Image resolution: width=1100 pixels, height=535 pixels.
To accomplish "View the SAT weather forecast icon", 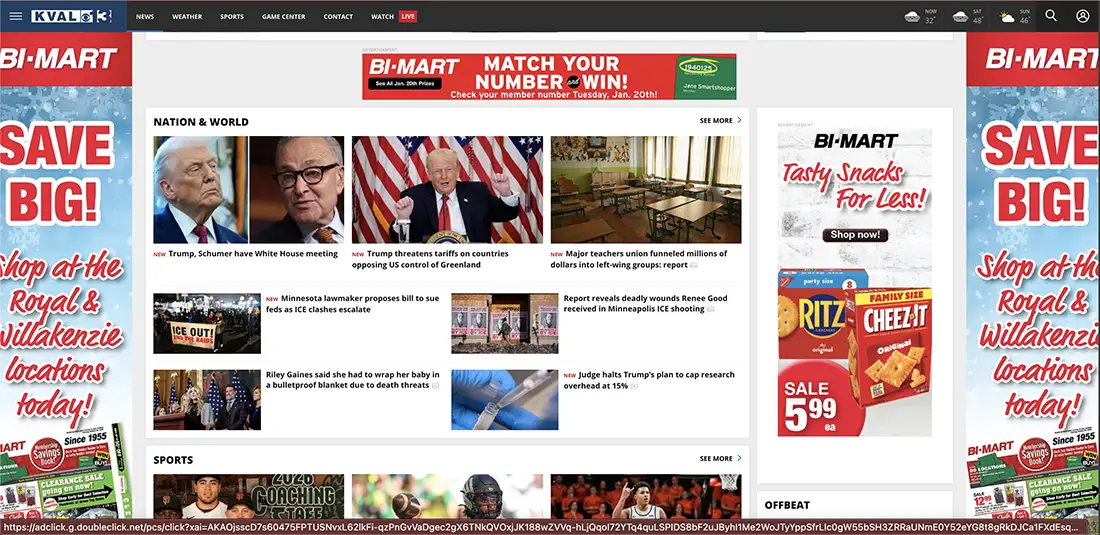I will tap(960, 17).
